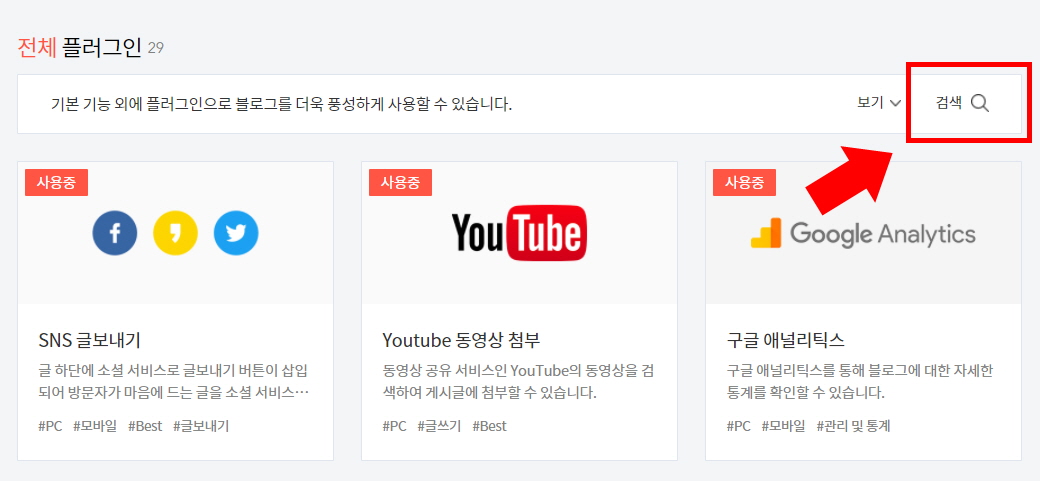Open the Youtube 동영상 첨부 plugin title
The height and width of the screenshot is (481, 1040).
point(462,340)
